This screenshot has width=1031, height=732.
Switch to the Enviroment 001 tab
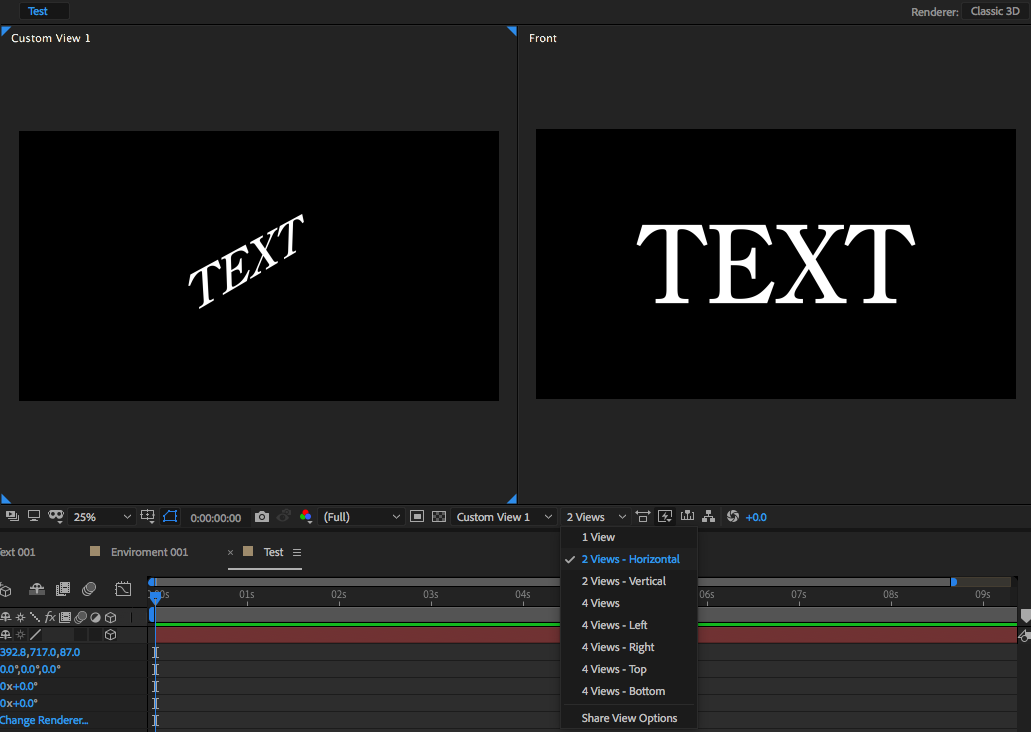pos(149,552)
